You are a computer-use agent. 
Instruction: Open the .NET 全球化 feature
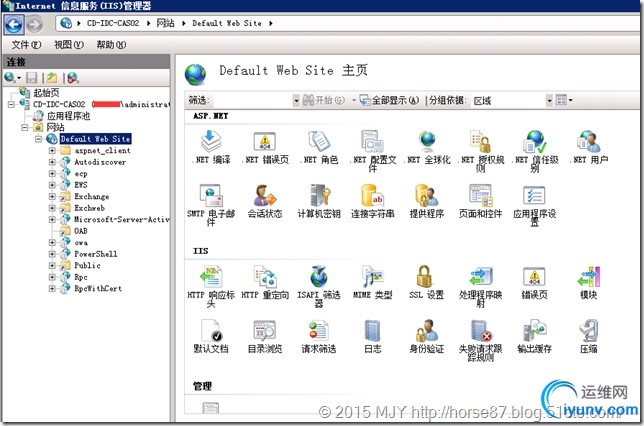[427, 147]
